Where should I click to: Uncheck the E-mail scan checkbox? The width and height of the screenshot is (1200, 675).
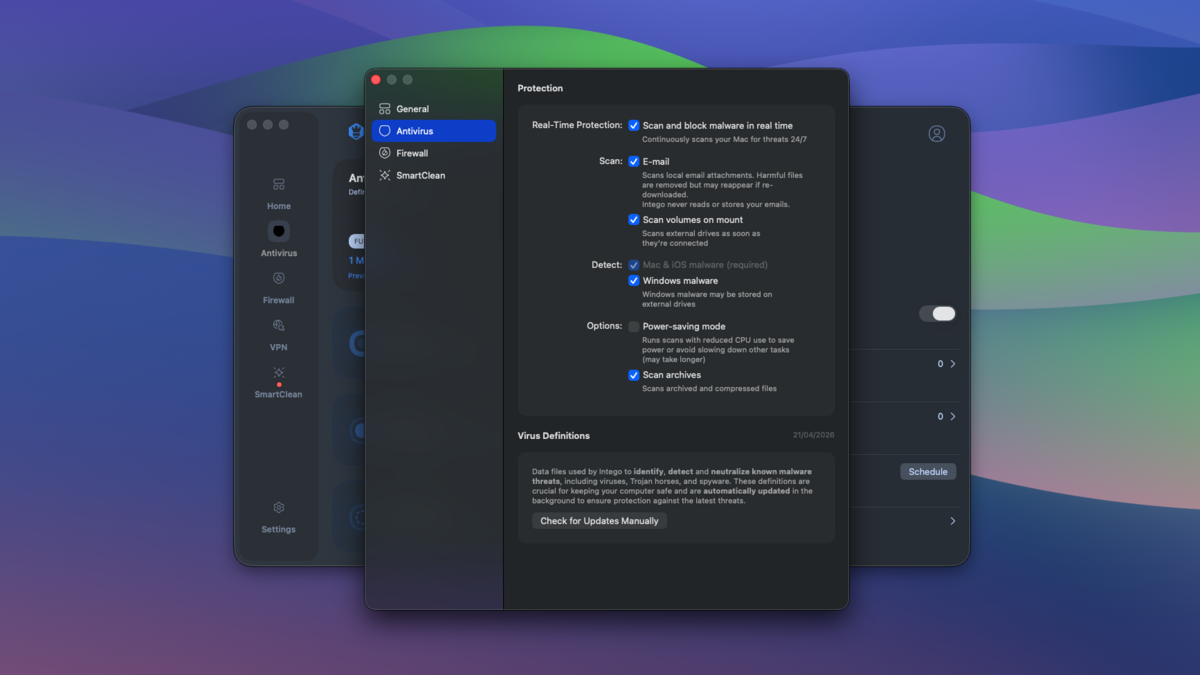[x=634, y=162]
